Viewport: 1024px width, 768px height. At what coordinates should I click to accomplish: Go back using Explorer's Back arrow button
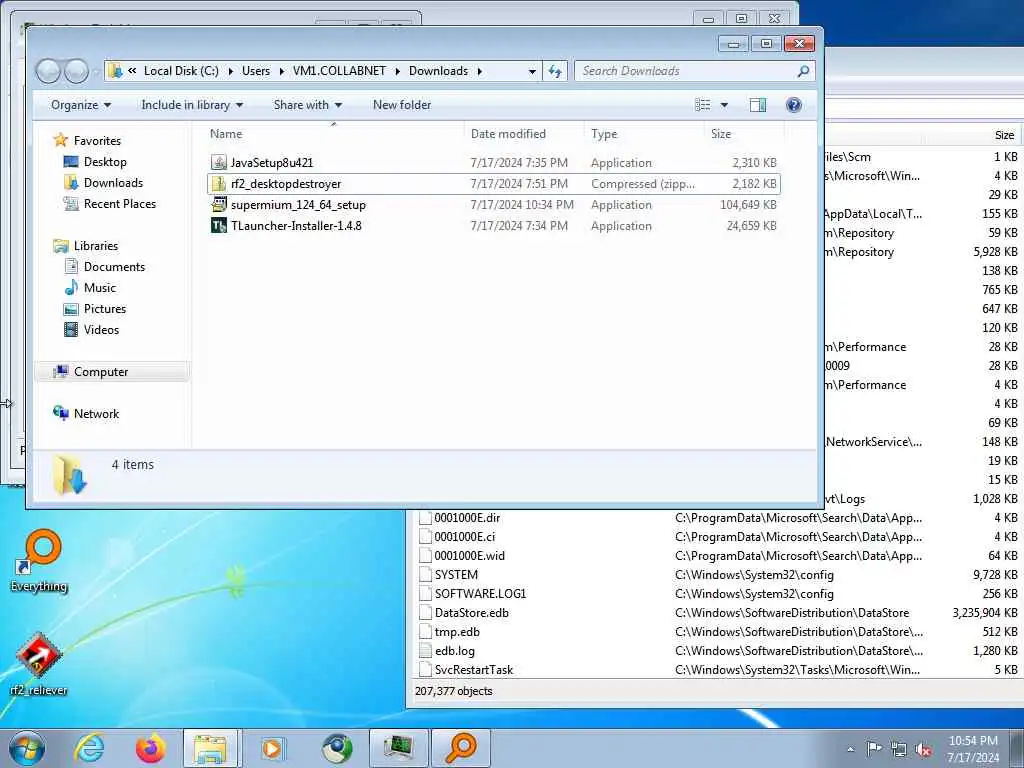point(48,71)
